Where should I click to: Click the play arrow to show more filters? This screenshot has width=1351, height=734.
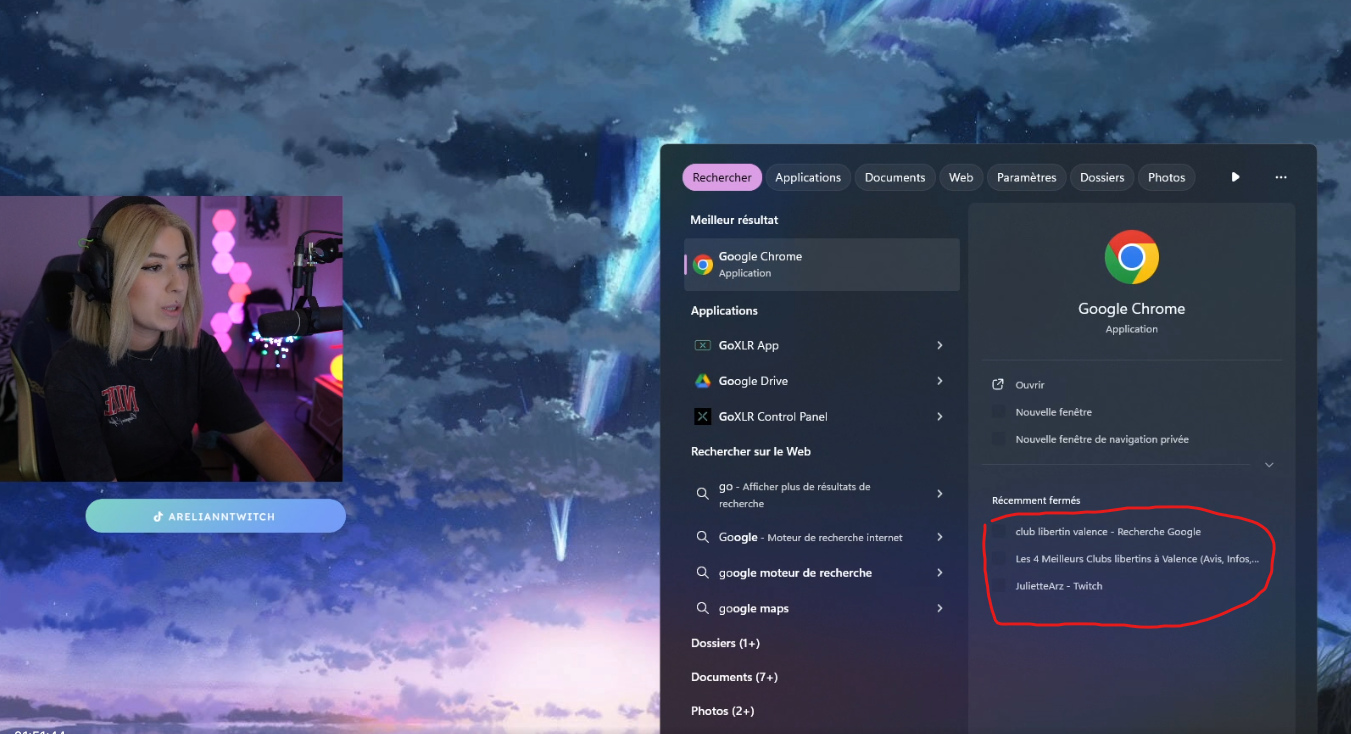coord(1235,177)
